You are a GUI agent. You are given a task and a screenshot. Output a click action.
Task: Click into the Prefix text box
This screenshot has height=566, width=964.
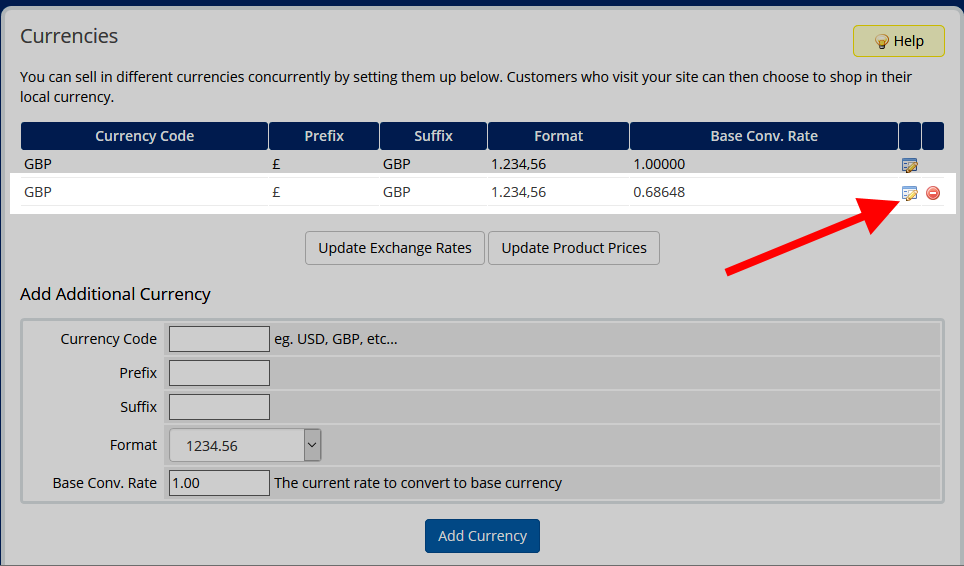point(219,373)
